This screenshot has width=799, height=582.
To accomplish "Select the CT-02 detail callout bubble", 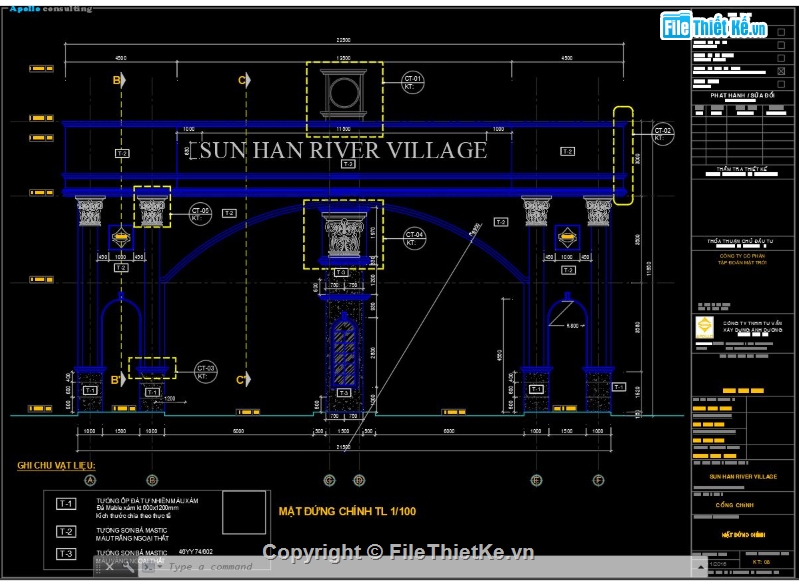I will 662,134.
